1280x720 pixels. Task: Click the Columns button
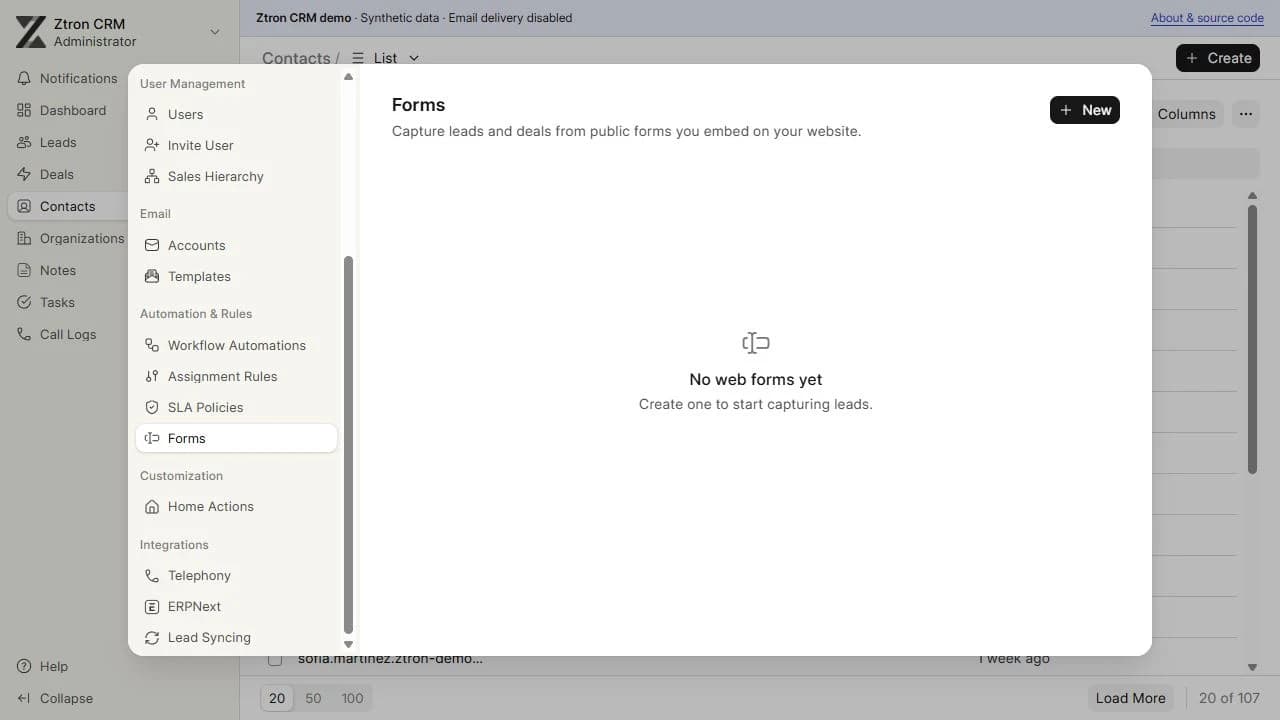click(x=1186, y=114)
